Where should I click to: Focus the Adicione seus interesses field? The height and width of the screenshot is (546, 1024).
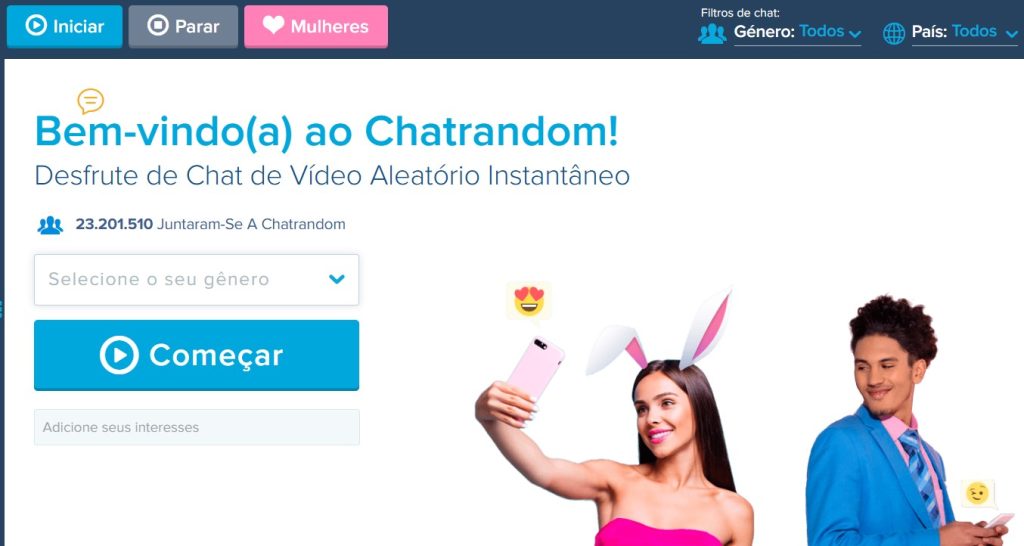point(197,427)
